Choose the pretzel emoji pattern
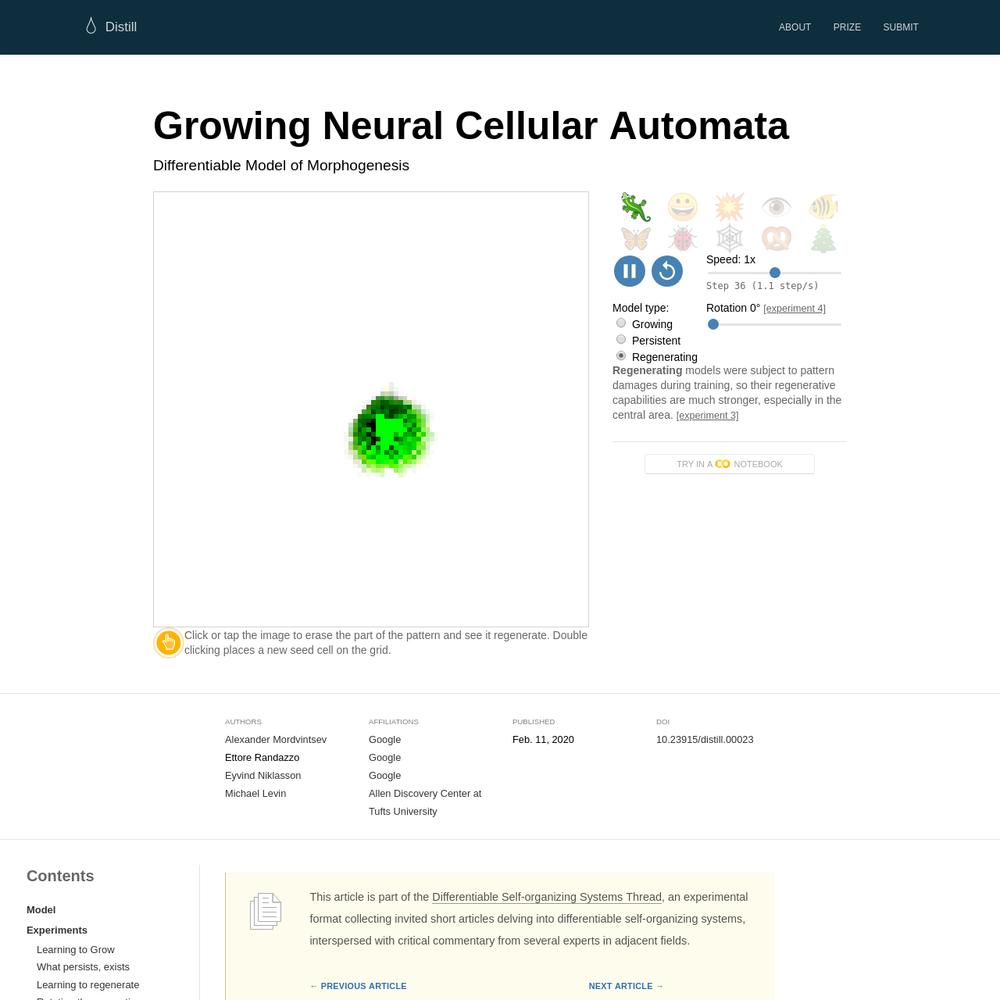Screen dimensions: 1000x1000 point(776,239)
